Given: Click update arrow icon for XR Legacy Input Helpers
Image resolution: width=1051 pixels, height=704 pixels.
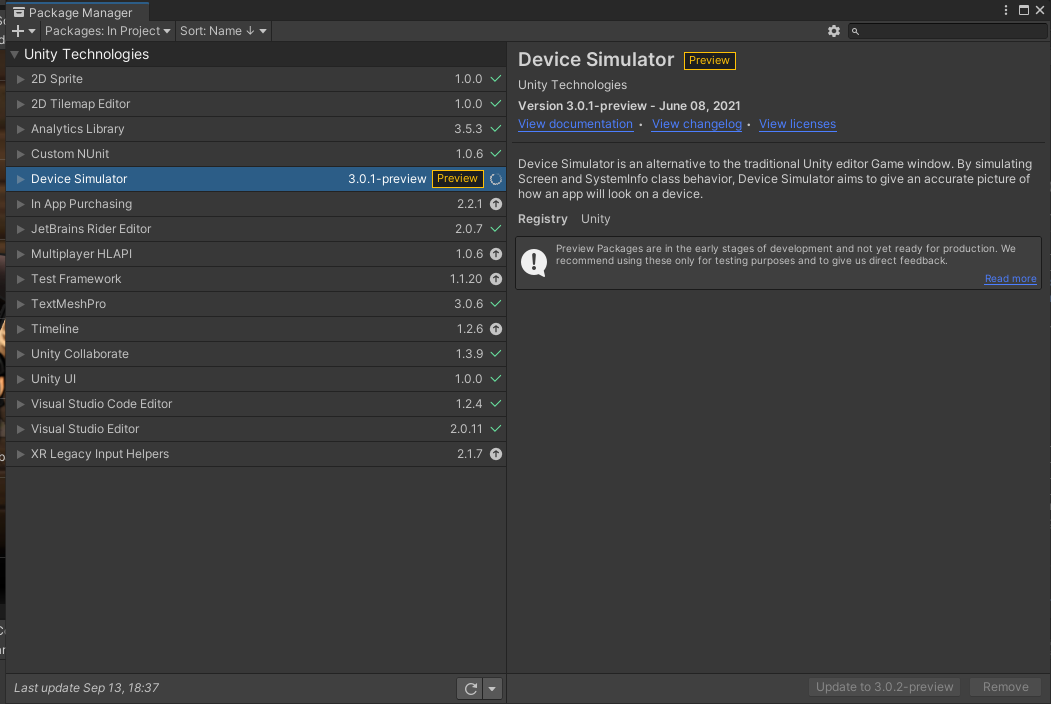Looking at the screenshot, I should click(496, 454).
